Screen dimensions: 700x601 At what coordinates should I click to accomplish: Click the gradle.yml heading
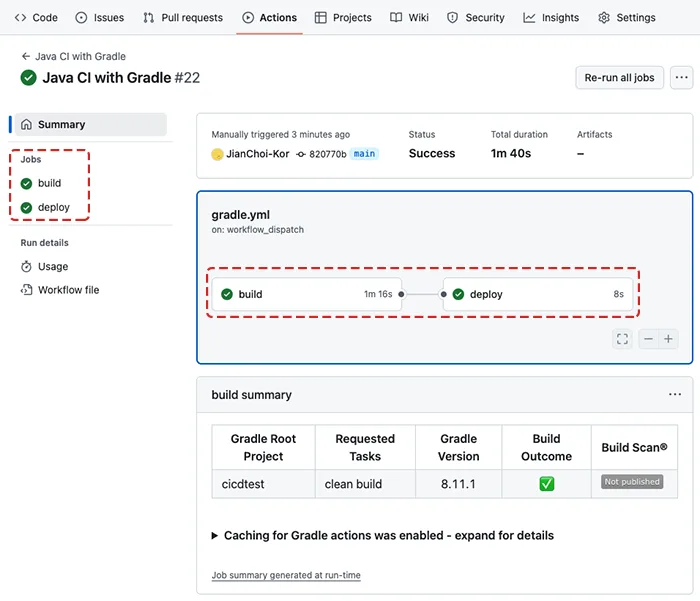point(241,215)
